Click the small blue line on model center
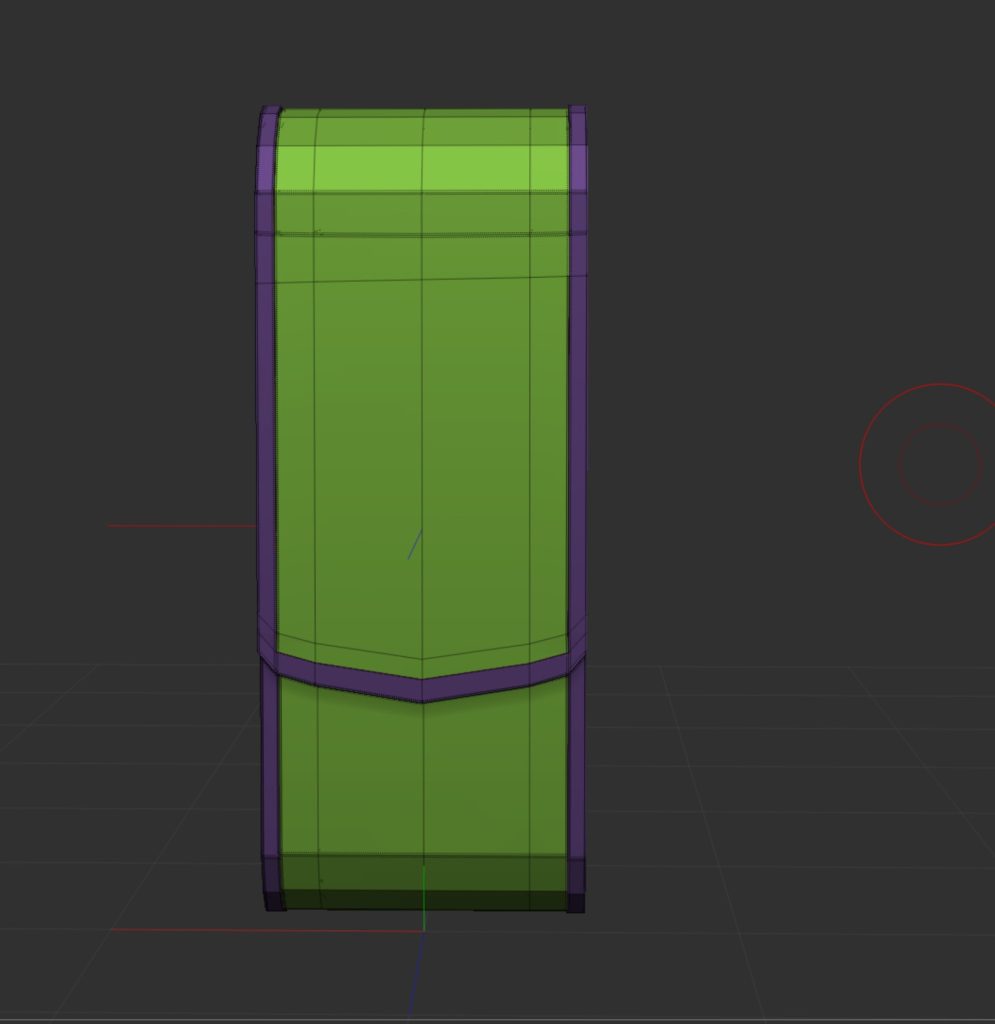This screenshot has width=995, height=1024. point(414,545)
